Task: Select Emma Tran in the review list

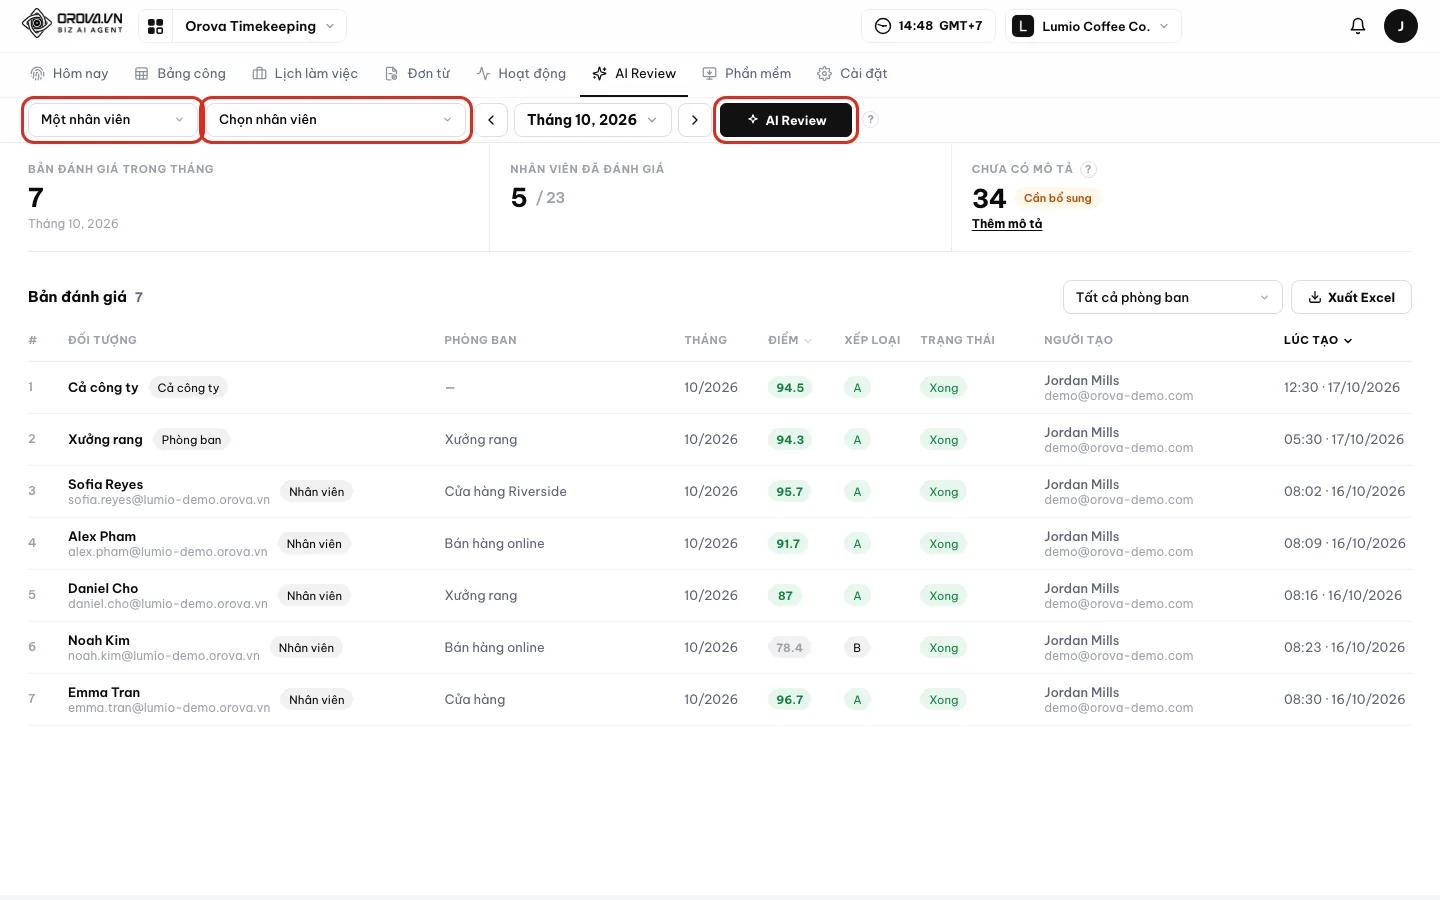Action: point(720,700)
